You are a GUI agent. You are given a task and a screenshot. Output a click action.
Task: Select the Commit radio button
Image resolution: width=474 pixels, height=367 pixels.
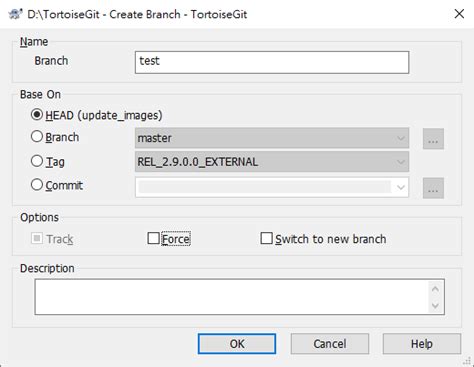[x=37, y=185]
